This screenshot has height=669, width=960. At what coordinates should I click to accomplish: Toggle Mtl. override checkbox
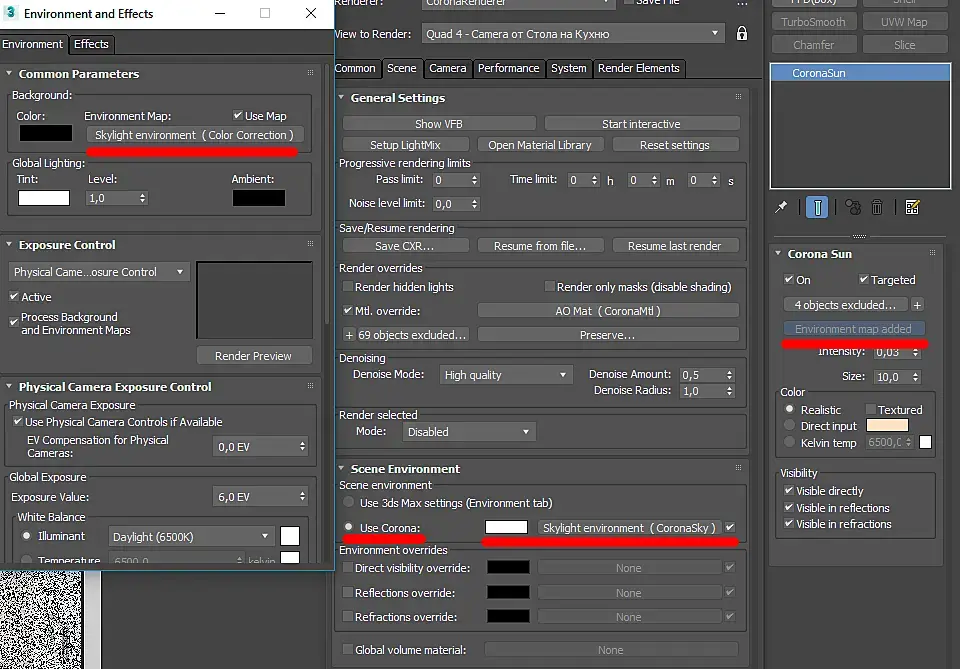[x=348, y=310]
